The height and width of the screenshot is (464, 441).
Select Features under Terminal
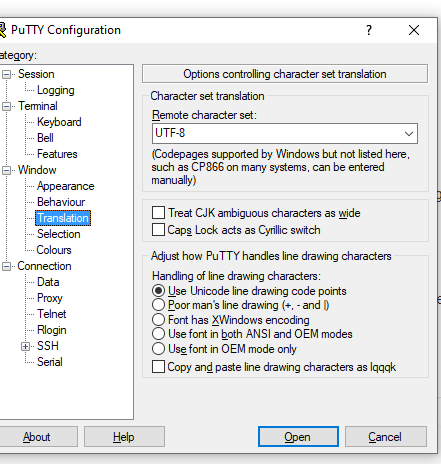[57, 154]
